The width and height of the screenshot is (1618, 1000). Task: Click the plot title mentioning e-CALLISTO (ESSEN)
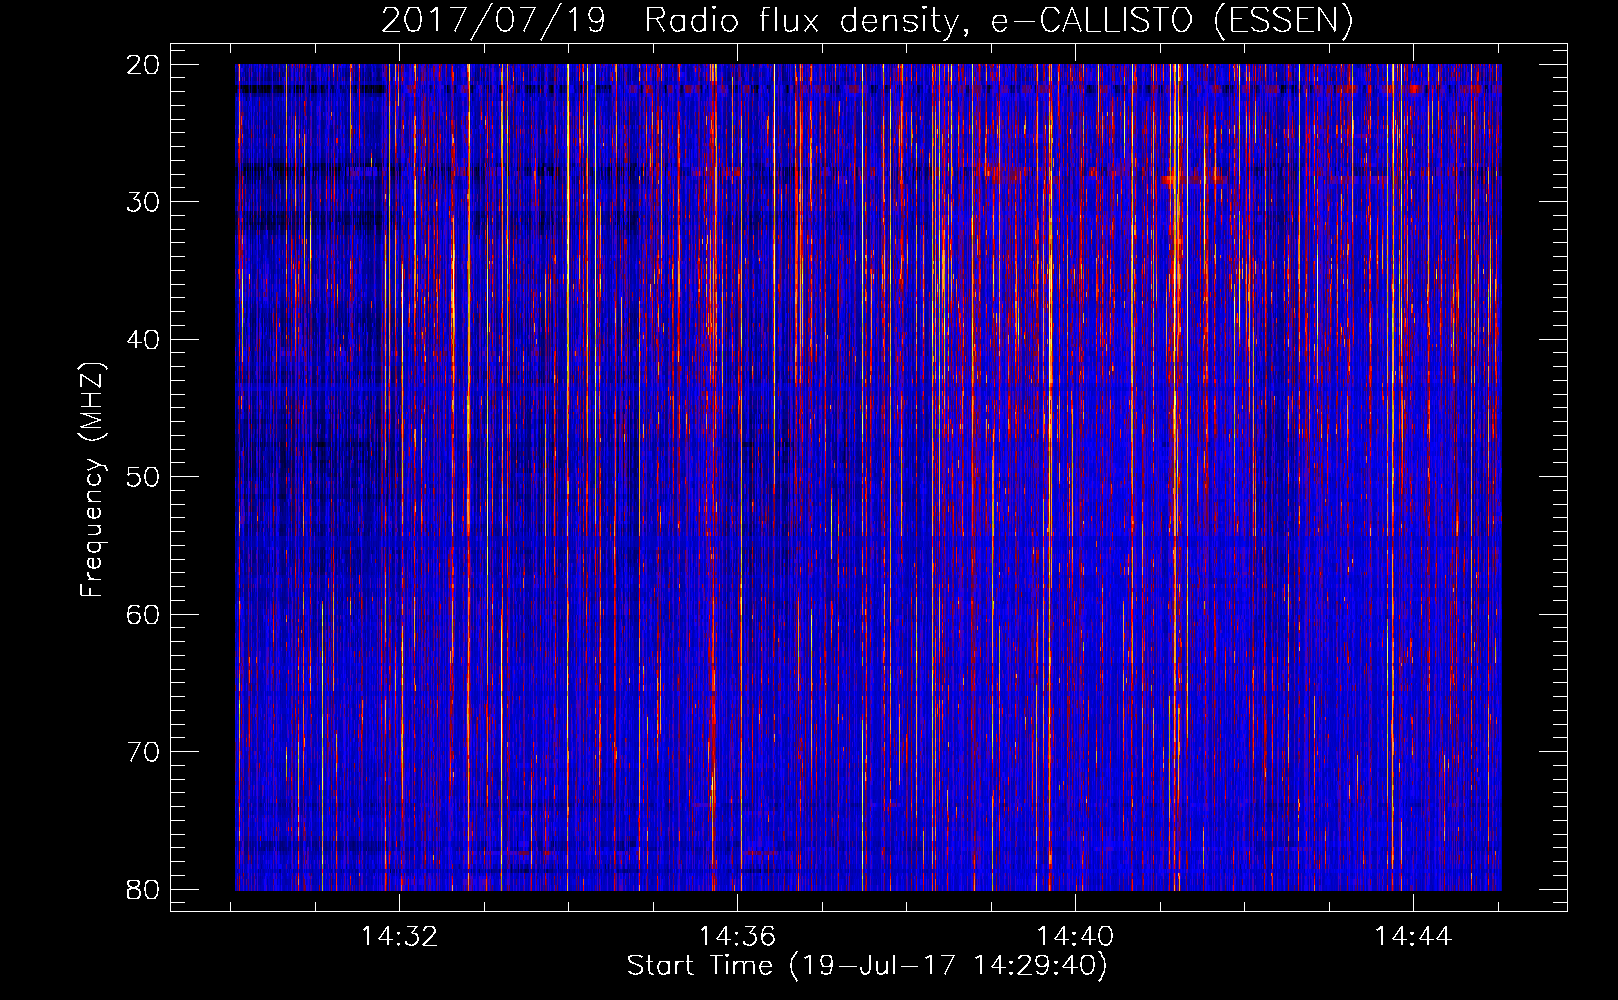(867, 21)
